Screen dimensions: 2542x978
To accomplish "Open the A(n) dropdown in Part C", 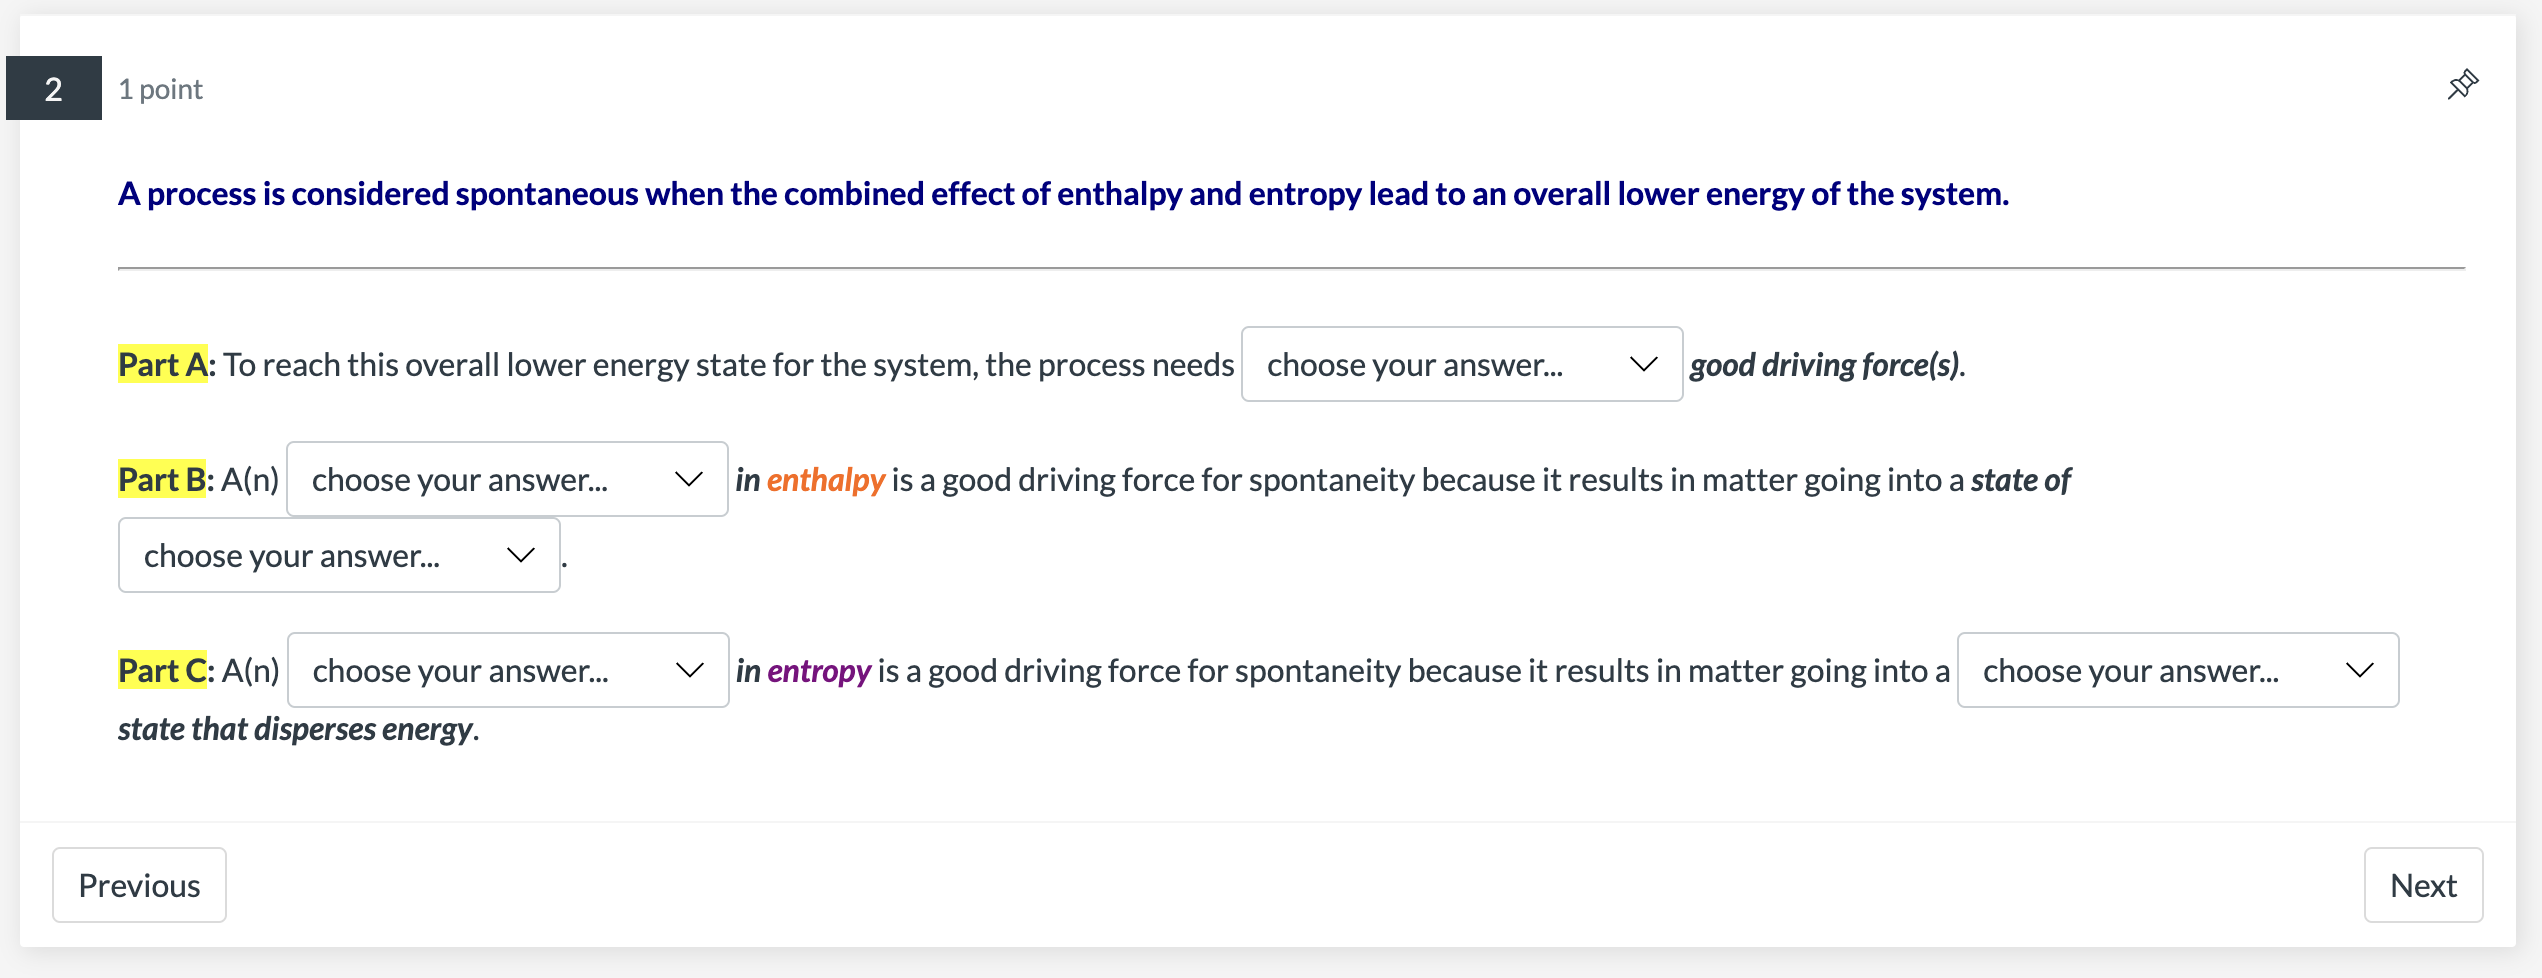I will pos(505,670).
